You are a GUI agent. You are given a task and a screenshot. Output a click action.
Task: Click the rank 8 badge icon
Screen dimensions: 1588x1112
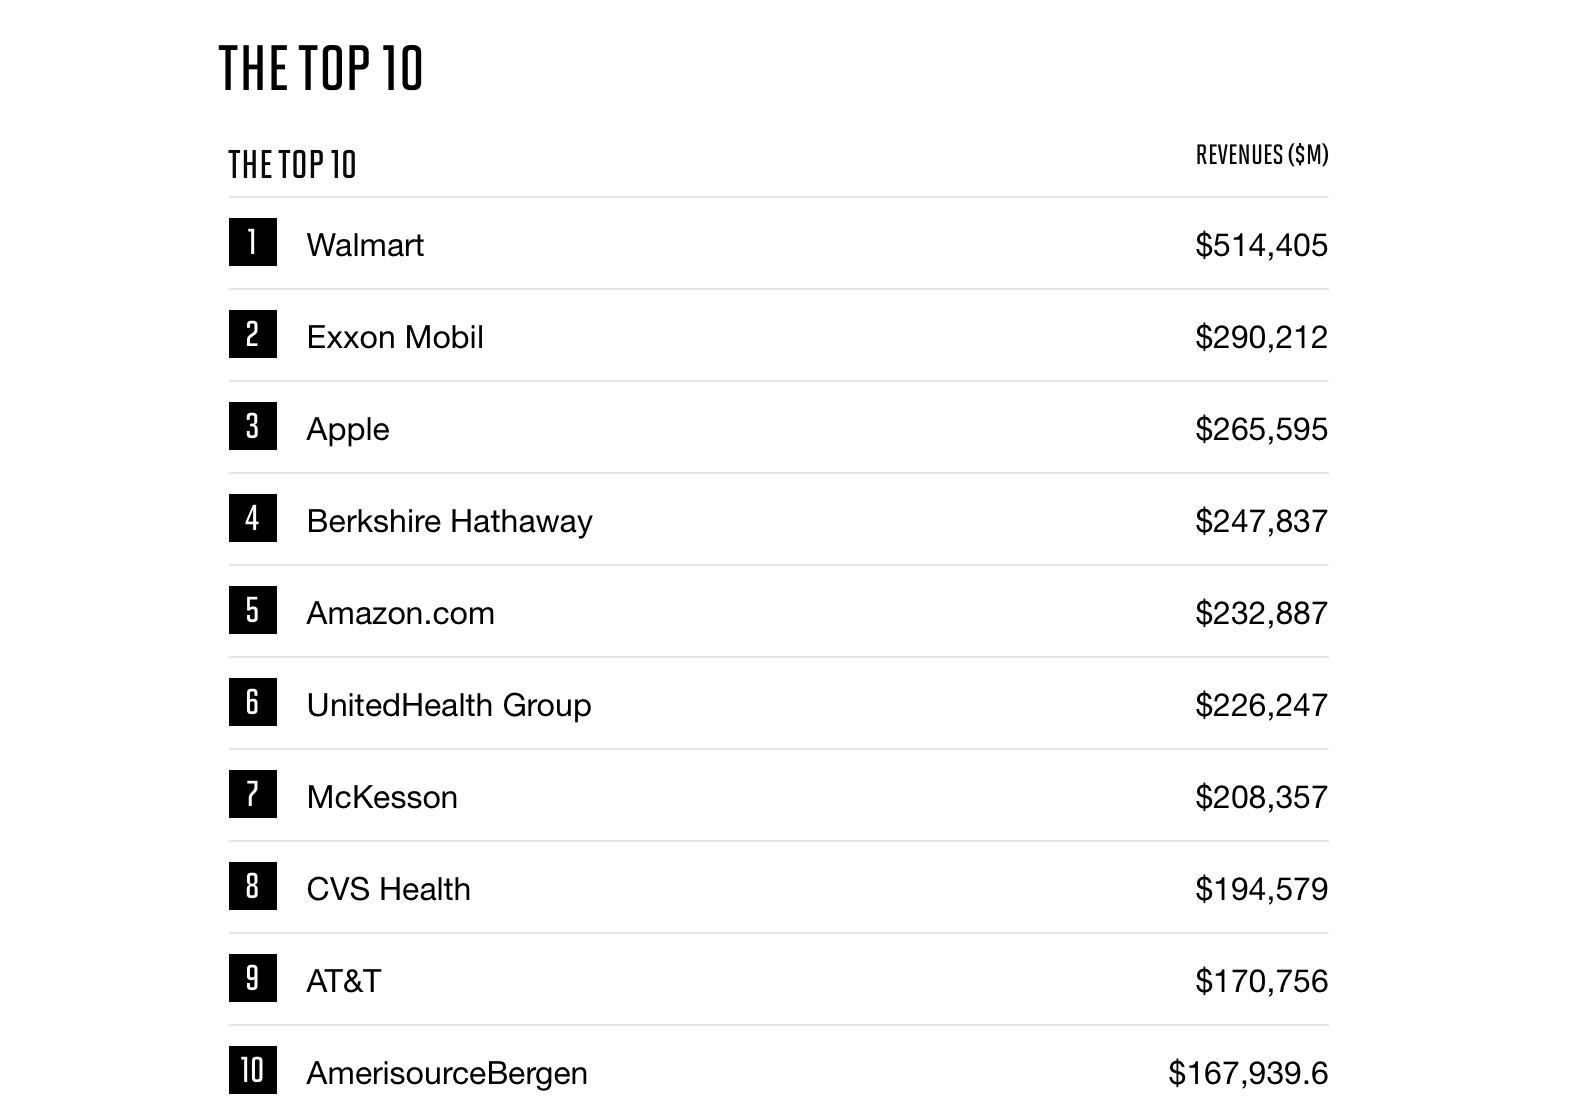click(x=252, y=886)
